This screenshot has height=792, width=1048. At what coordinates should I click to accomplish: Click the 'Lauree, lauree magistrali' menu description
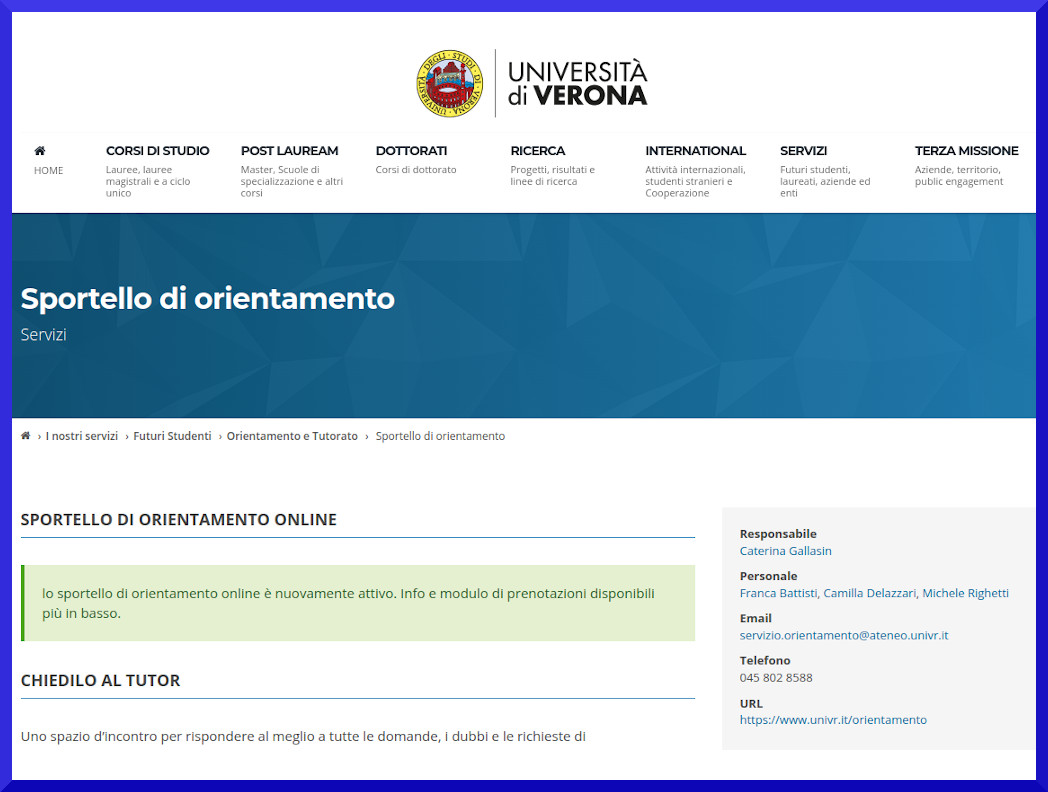tap(148, 181)
